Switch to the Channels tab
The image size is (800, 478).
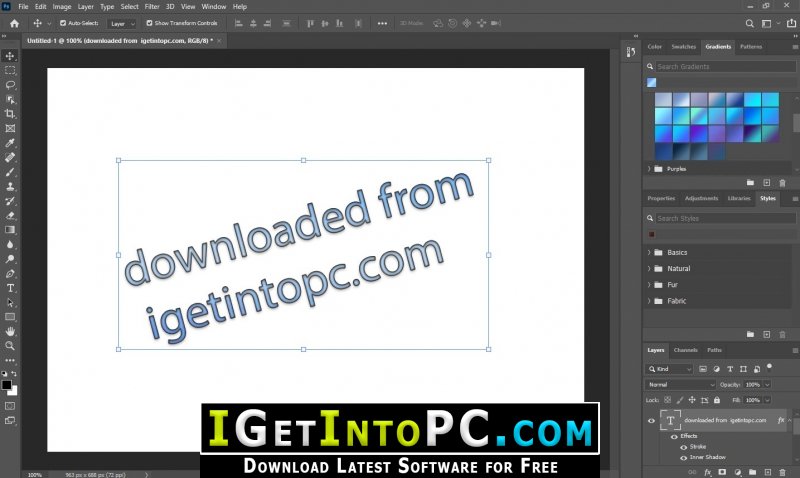pos(685,350)
